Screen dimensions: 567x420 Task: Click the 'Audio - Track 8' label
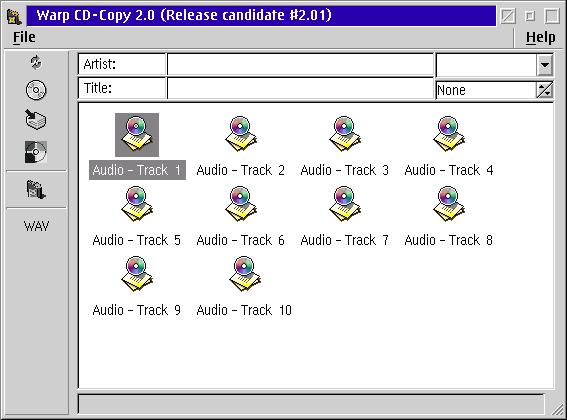pos(449,240)
